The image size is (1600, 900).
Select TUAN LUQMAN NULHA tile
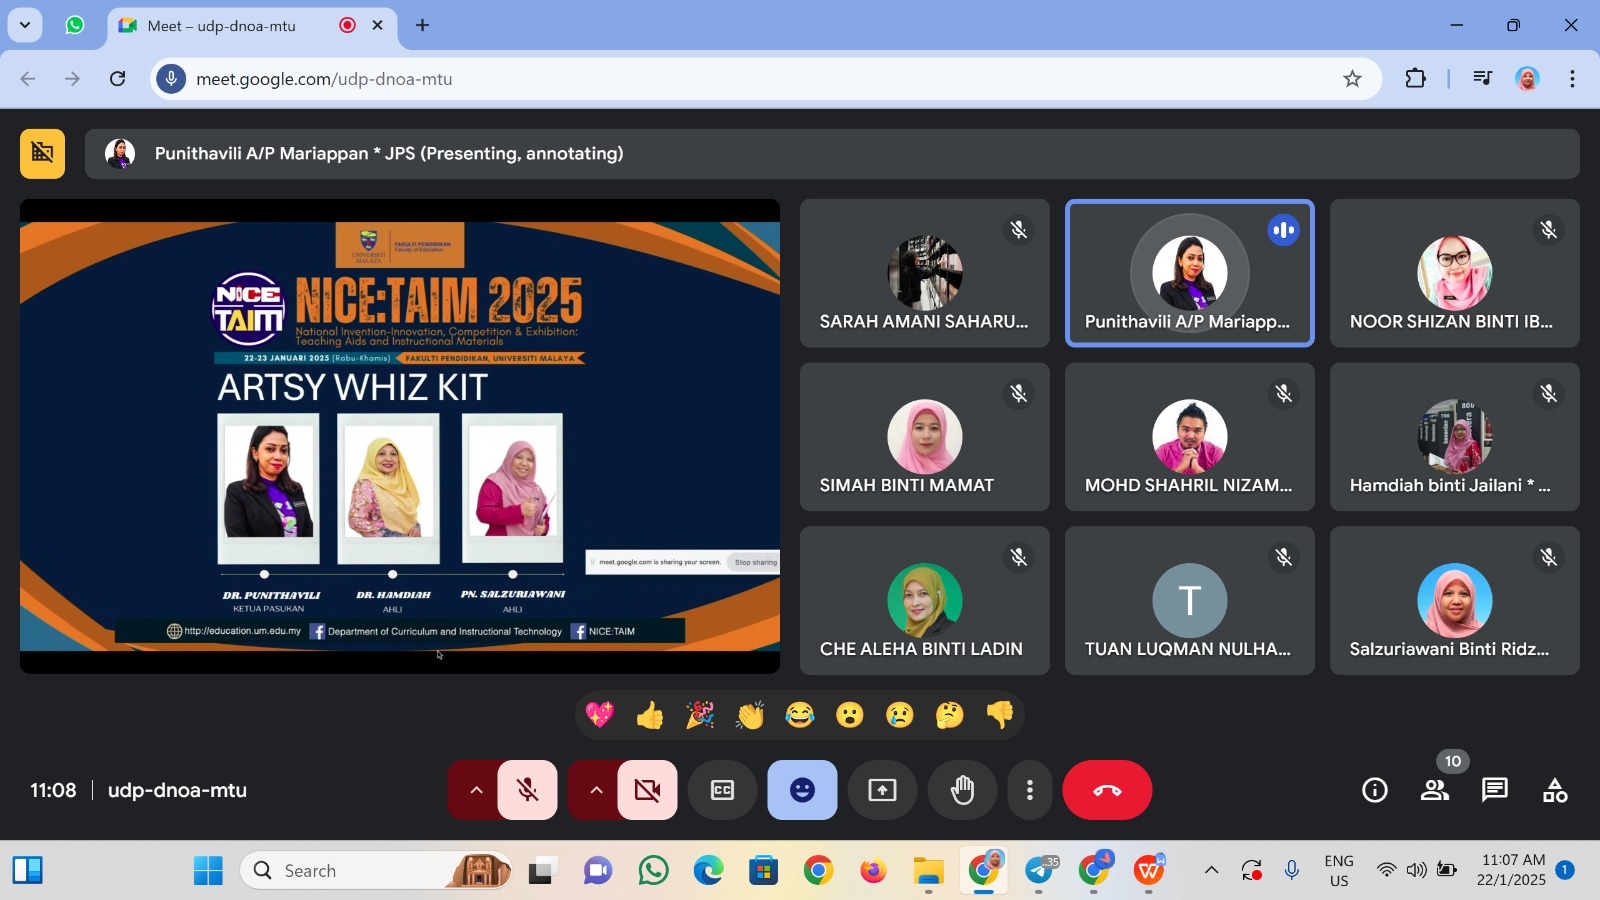click(x=1190, y=601)
